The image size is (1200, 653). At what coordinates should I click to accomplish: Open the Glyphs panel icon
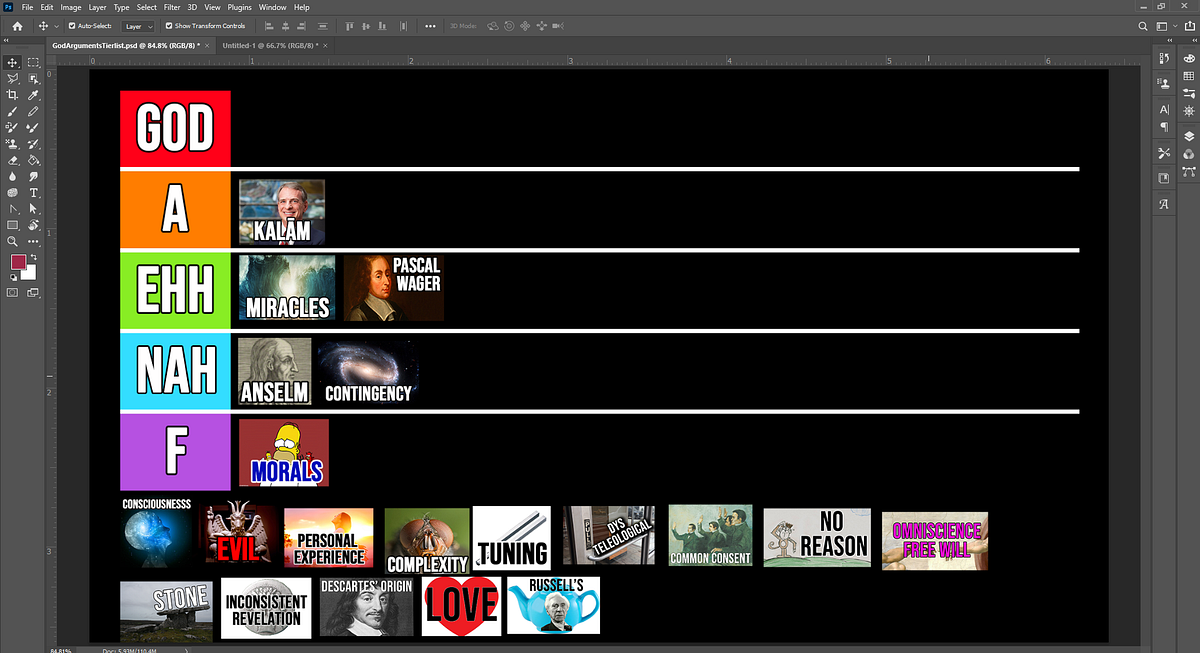[1164, 202]
